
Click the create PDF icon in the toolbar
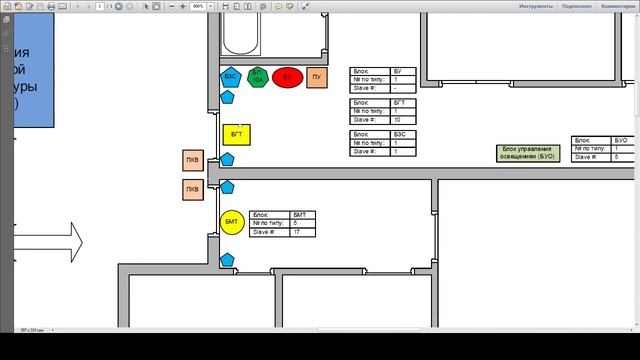7,6
